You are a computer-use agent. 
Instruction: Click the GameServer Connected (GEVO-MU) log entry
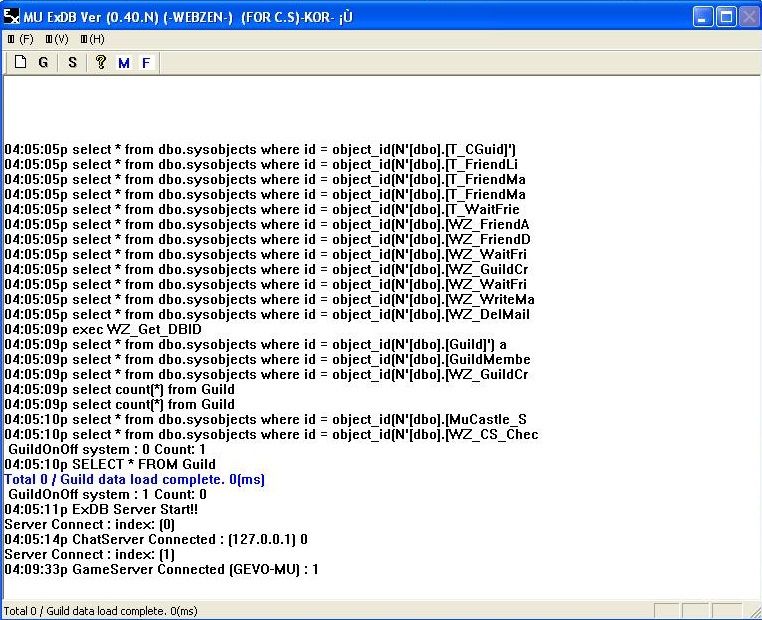[161, 569]
